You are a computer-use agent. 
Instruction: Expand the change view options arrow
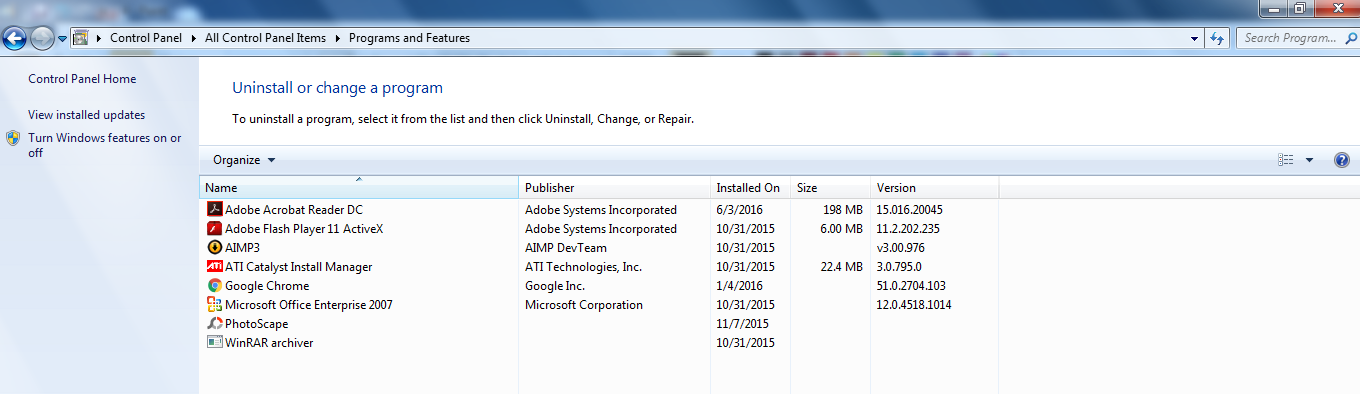[1309, 160]
